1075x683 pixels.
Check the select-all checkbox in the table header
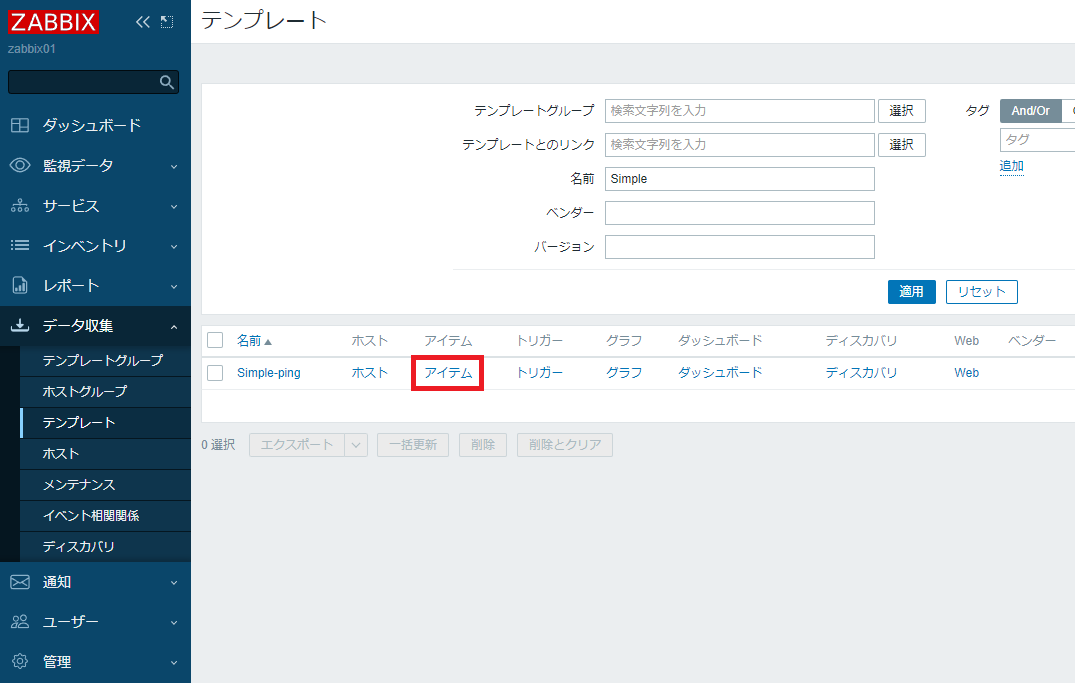tap(215, 339)
